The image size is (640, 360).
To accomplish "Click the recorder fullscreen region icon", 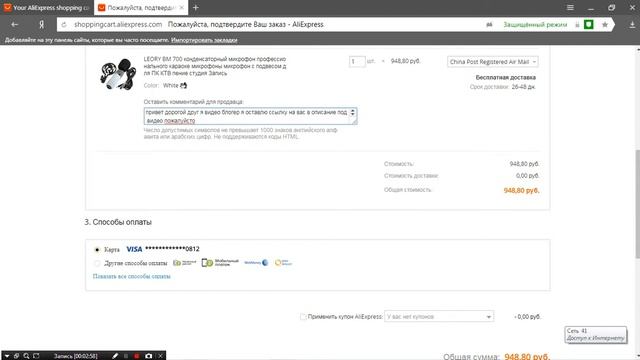I will [36, 356].
